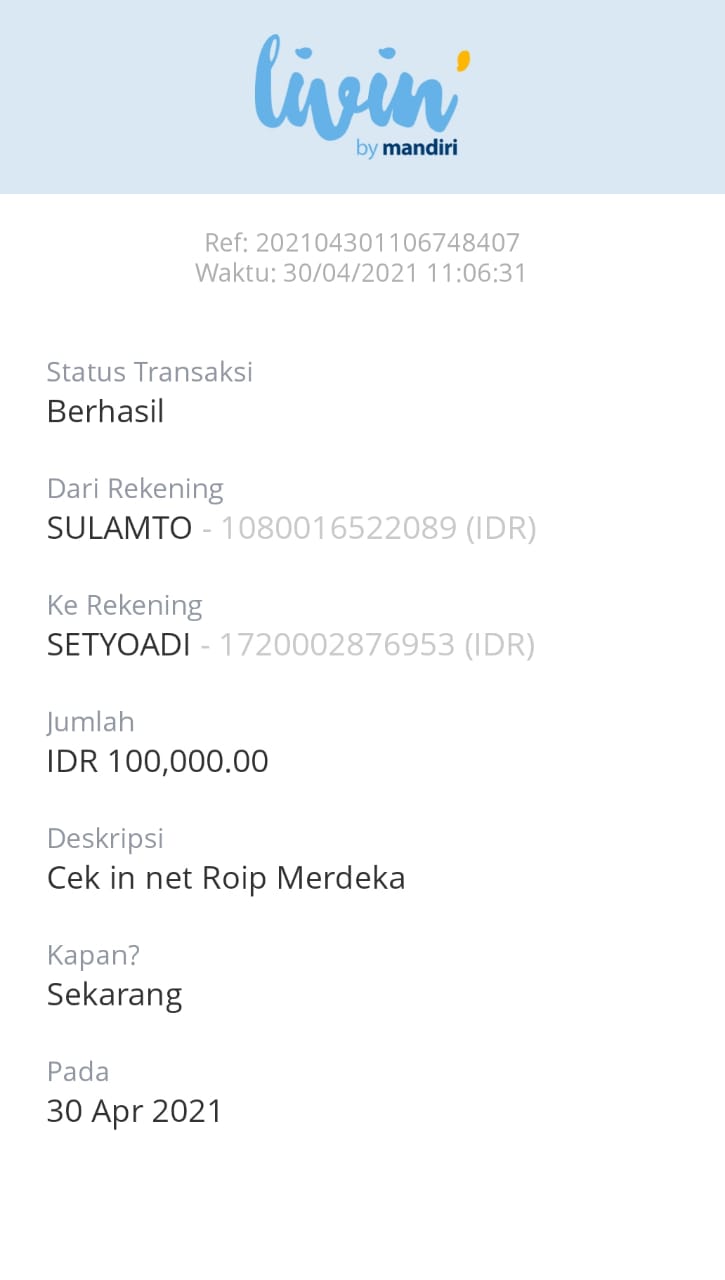Viewport: 725px width, 1280px height.
Task: Click the Kapan? label
Action: tap(93, 955)
